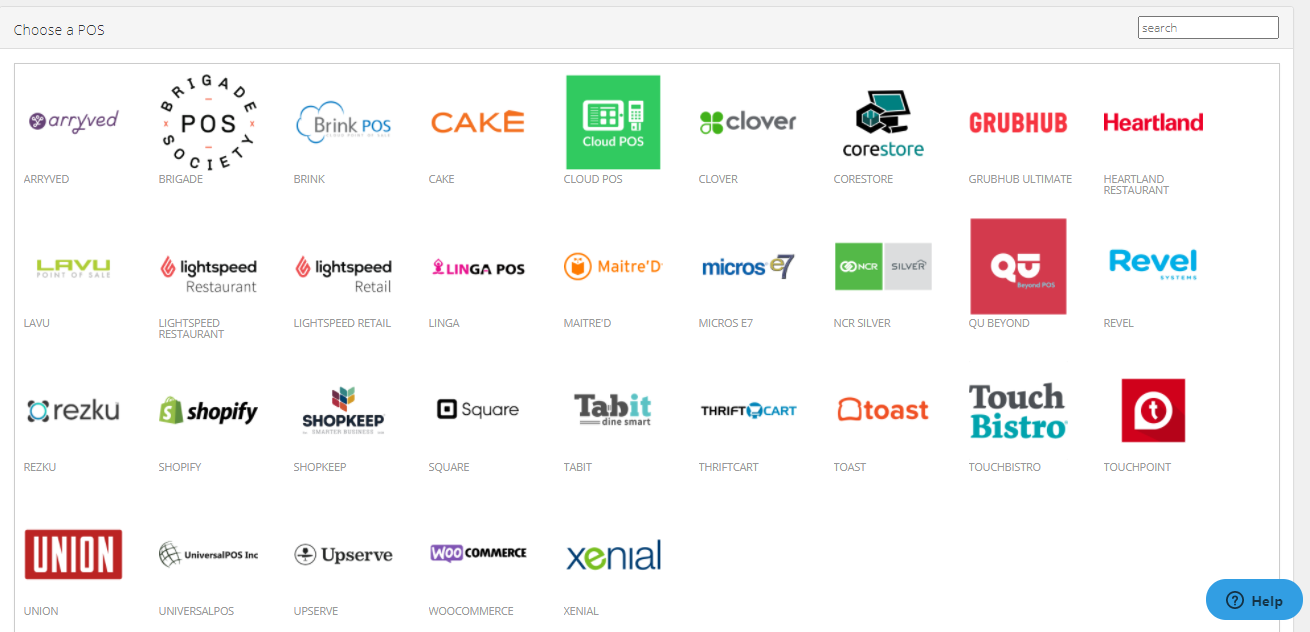Screen dimensions: 1310x632
Task: Click the "TOUCHPOINT" text label
Action: 1137,467
